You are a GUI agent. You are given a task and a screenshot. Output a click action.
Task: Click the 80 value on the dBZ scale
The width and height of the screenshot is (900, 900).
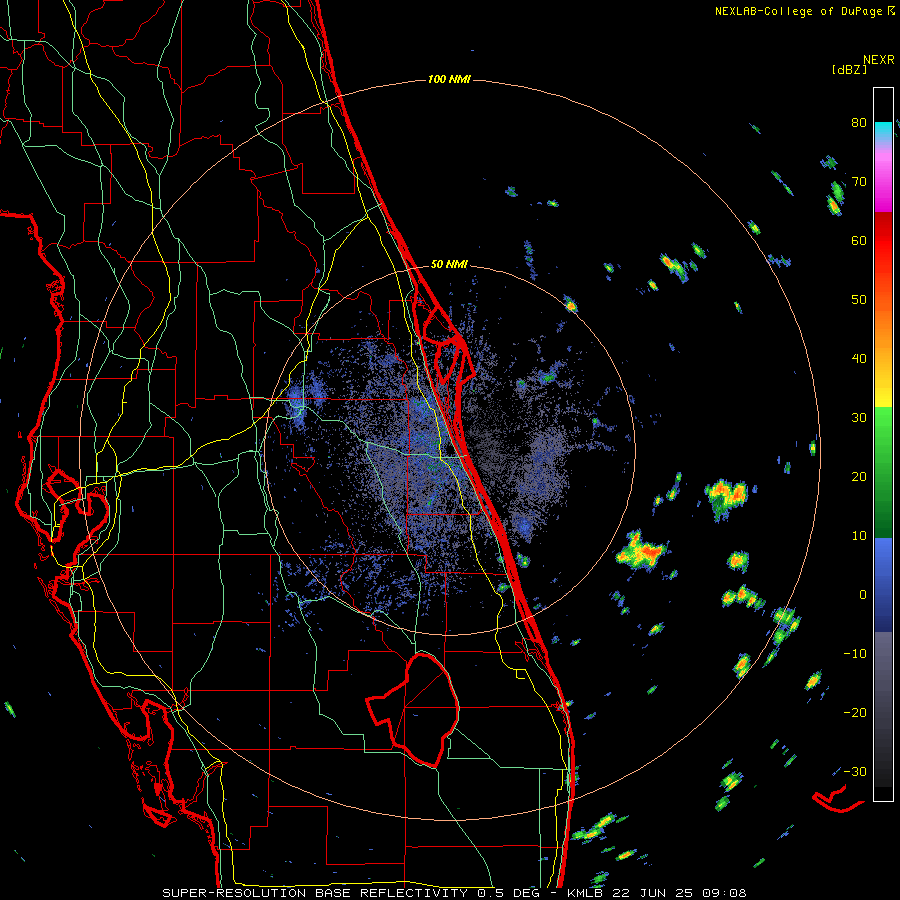859,123
